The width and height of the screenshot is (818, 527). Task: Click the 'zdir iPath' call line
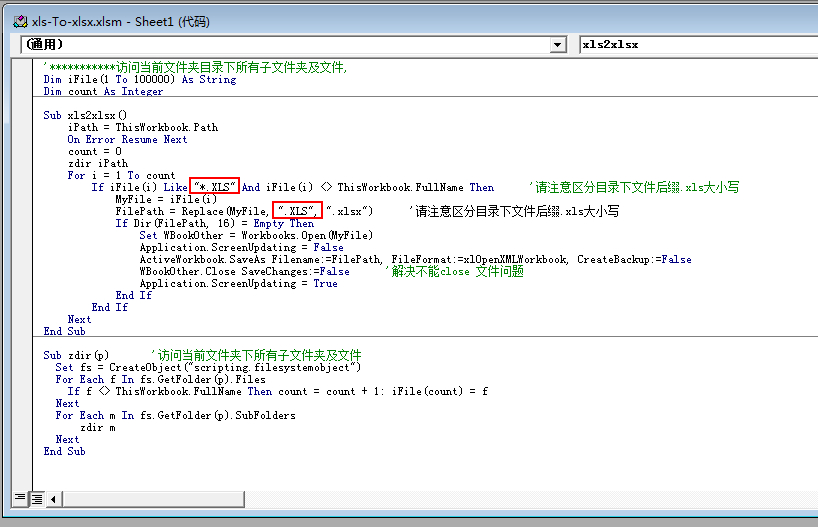click(98, 163)
